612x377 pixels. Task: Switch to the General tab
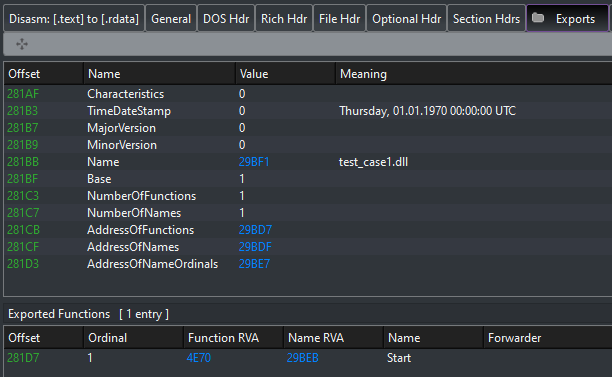coord(171,19)
